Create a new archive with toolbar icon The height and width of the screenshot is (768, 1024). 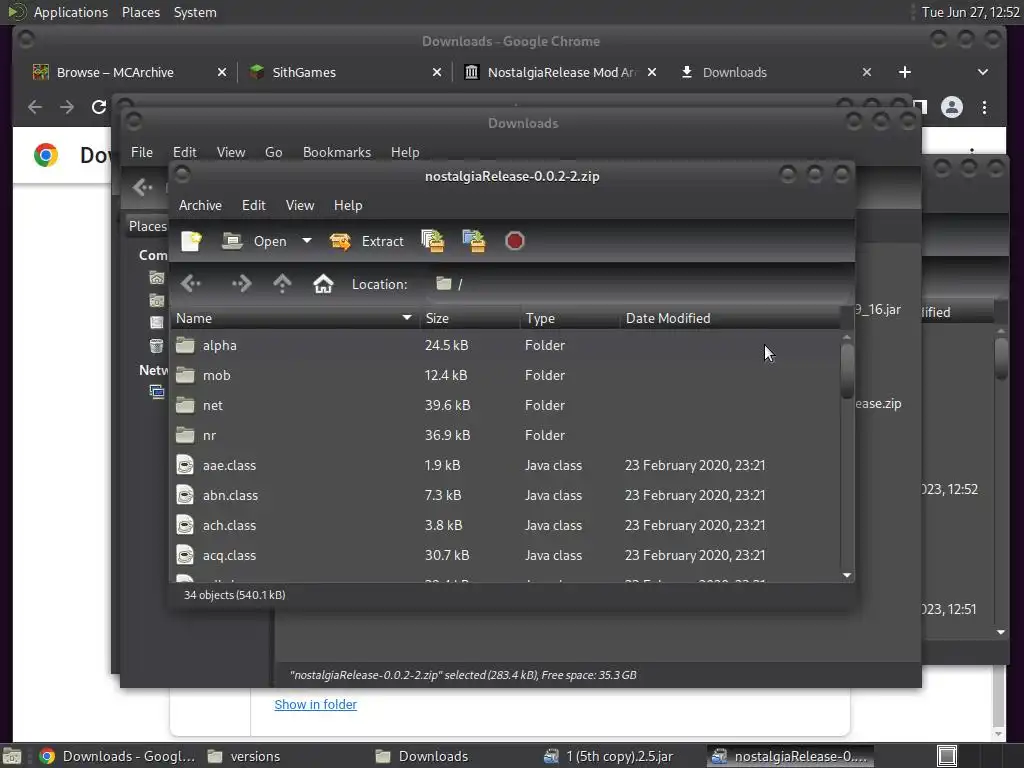point(191,241)
